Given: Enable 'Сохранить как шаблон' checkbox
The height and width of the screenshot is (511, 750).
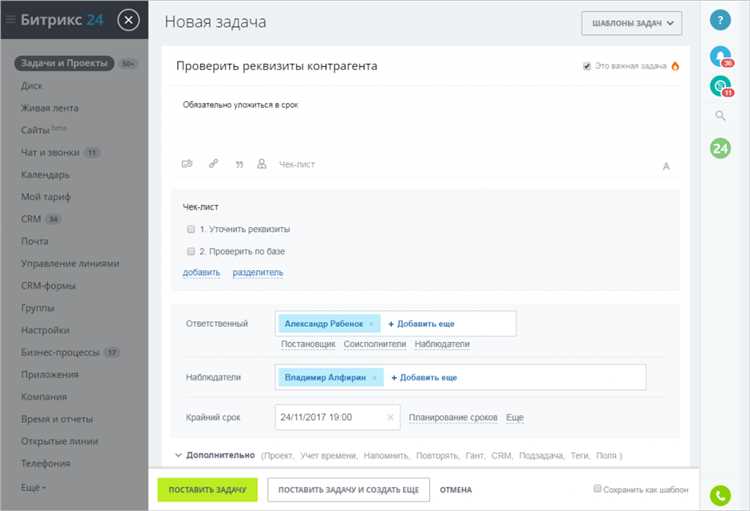Looking at the screenshot, I should [597, 489].
